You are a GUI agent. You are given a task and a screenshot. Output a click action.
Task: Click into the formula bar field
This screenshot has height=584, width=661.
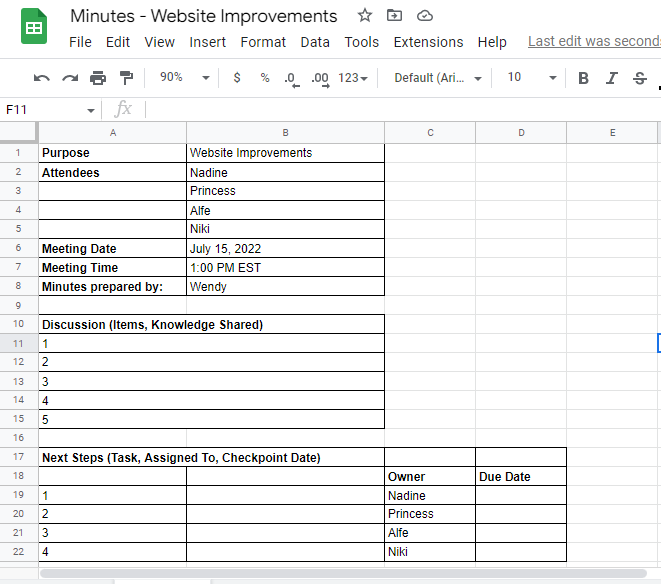403,110
